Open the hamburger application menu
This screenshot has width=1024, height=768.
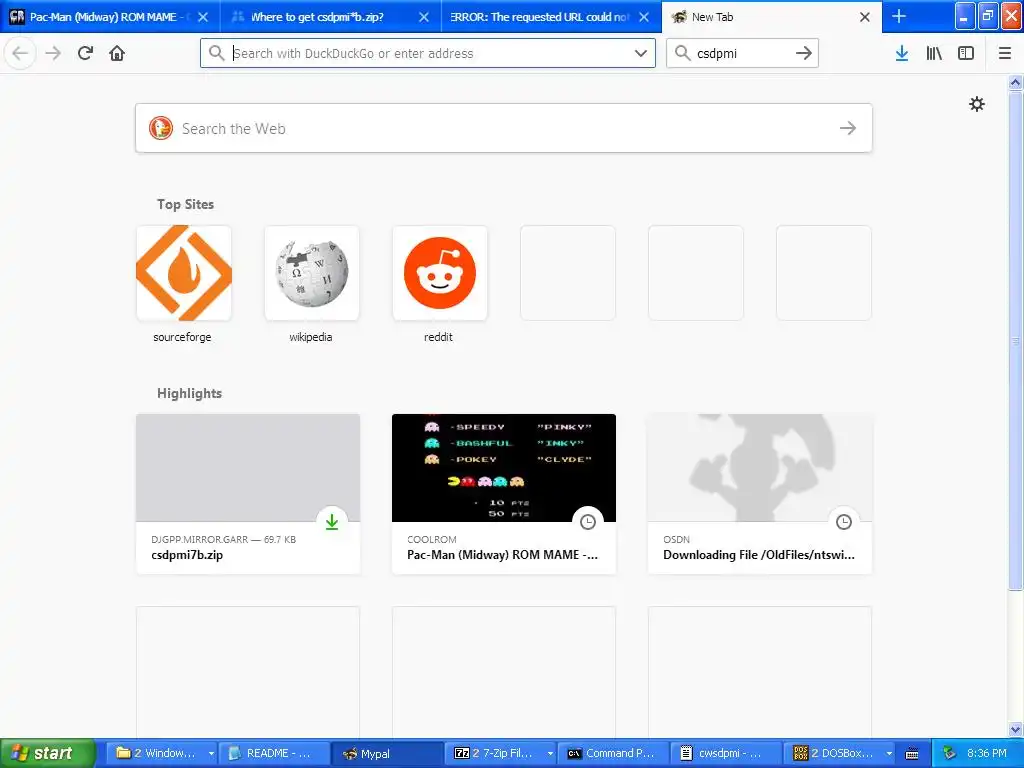1005,53
